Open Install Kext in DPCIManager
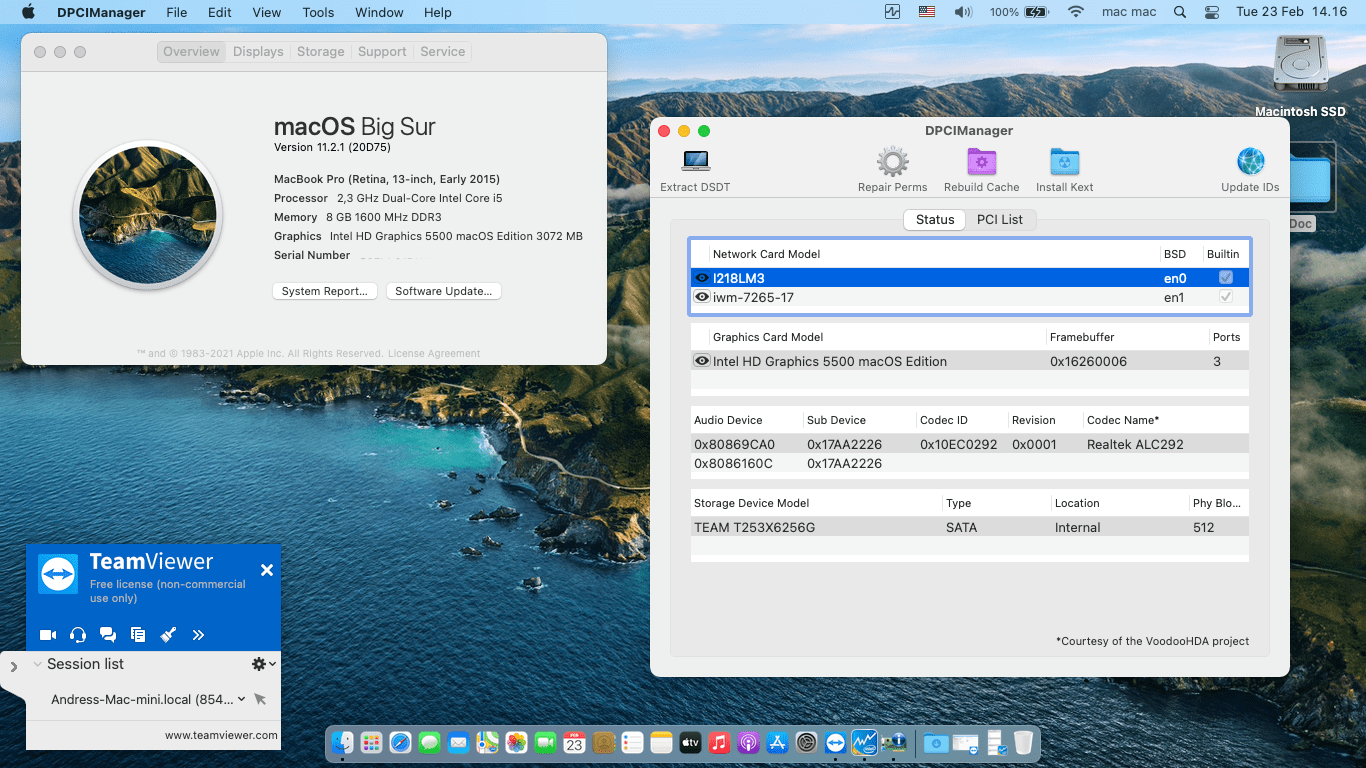This screenshot has height=768, width=1366. (x=1064, y=161)
